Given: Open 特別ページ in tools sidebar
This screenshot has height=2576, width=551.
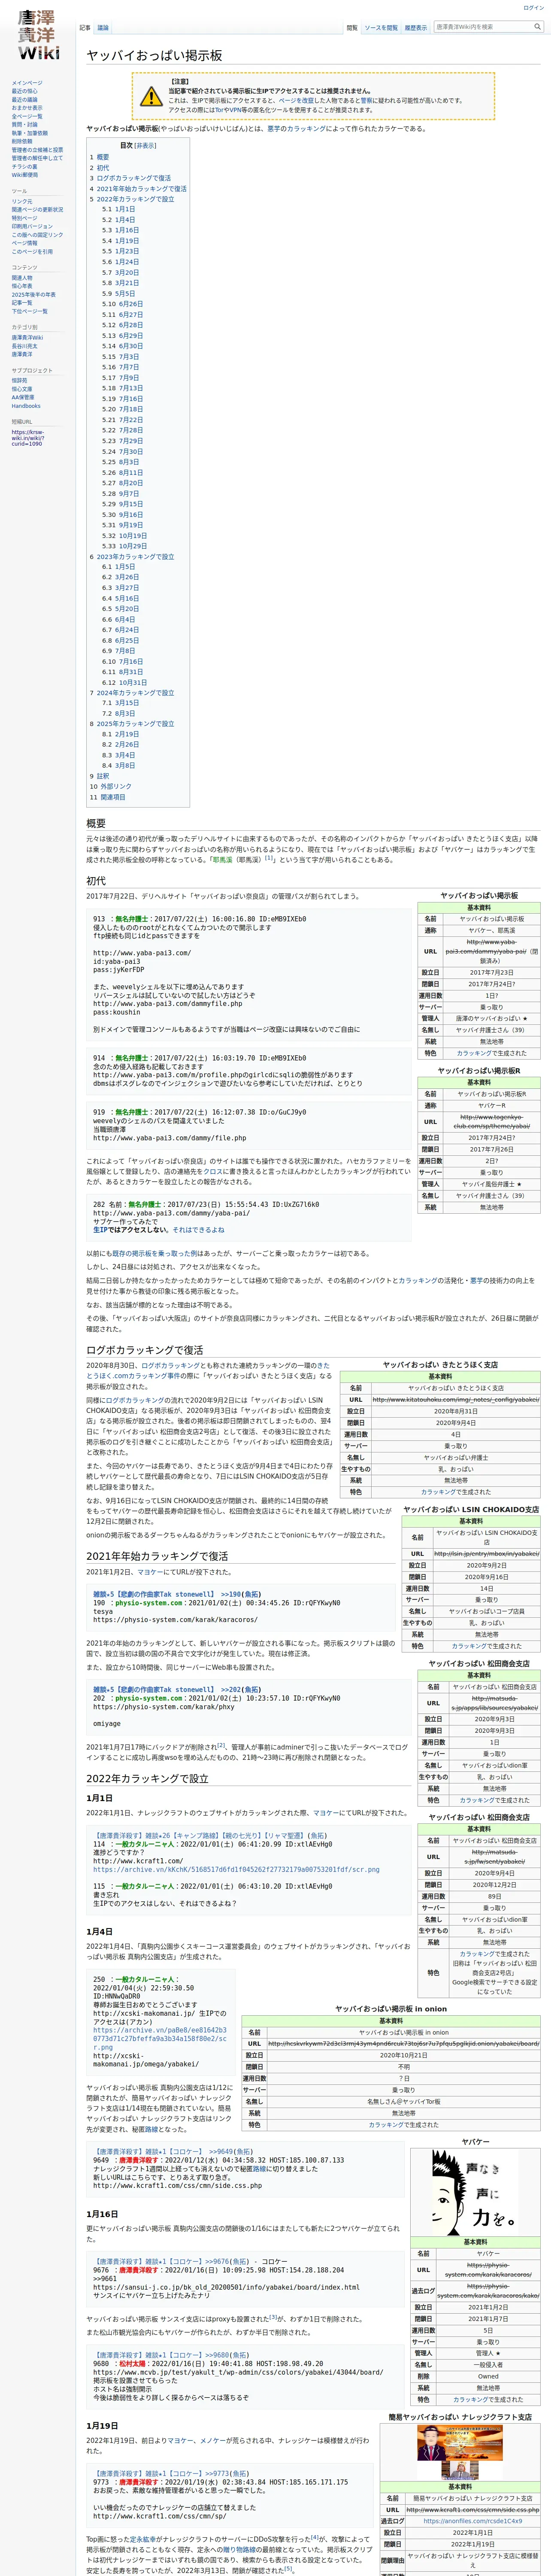Looking at the screenshot, I should (x=24, y=218).
